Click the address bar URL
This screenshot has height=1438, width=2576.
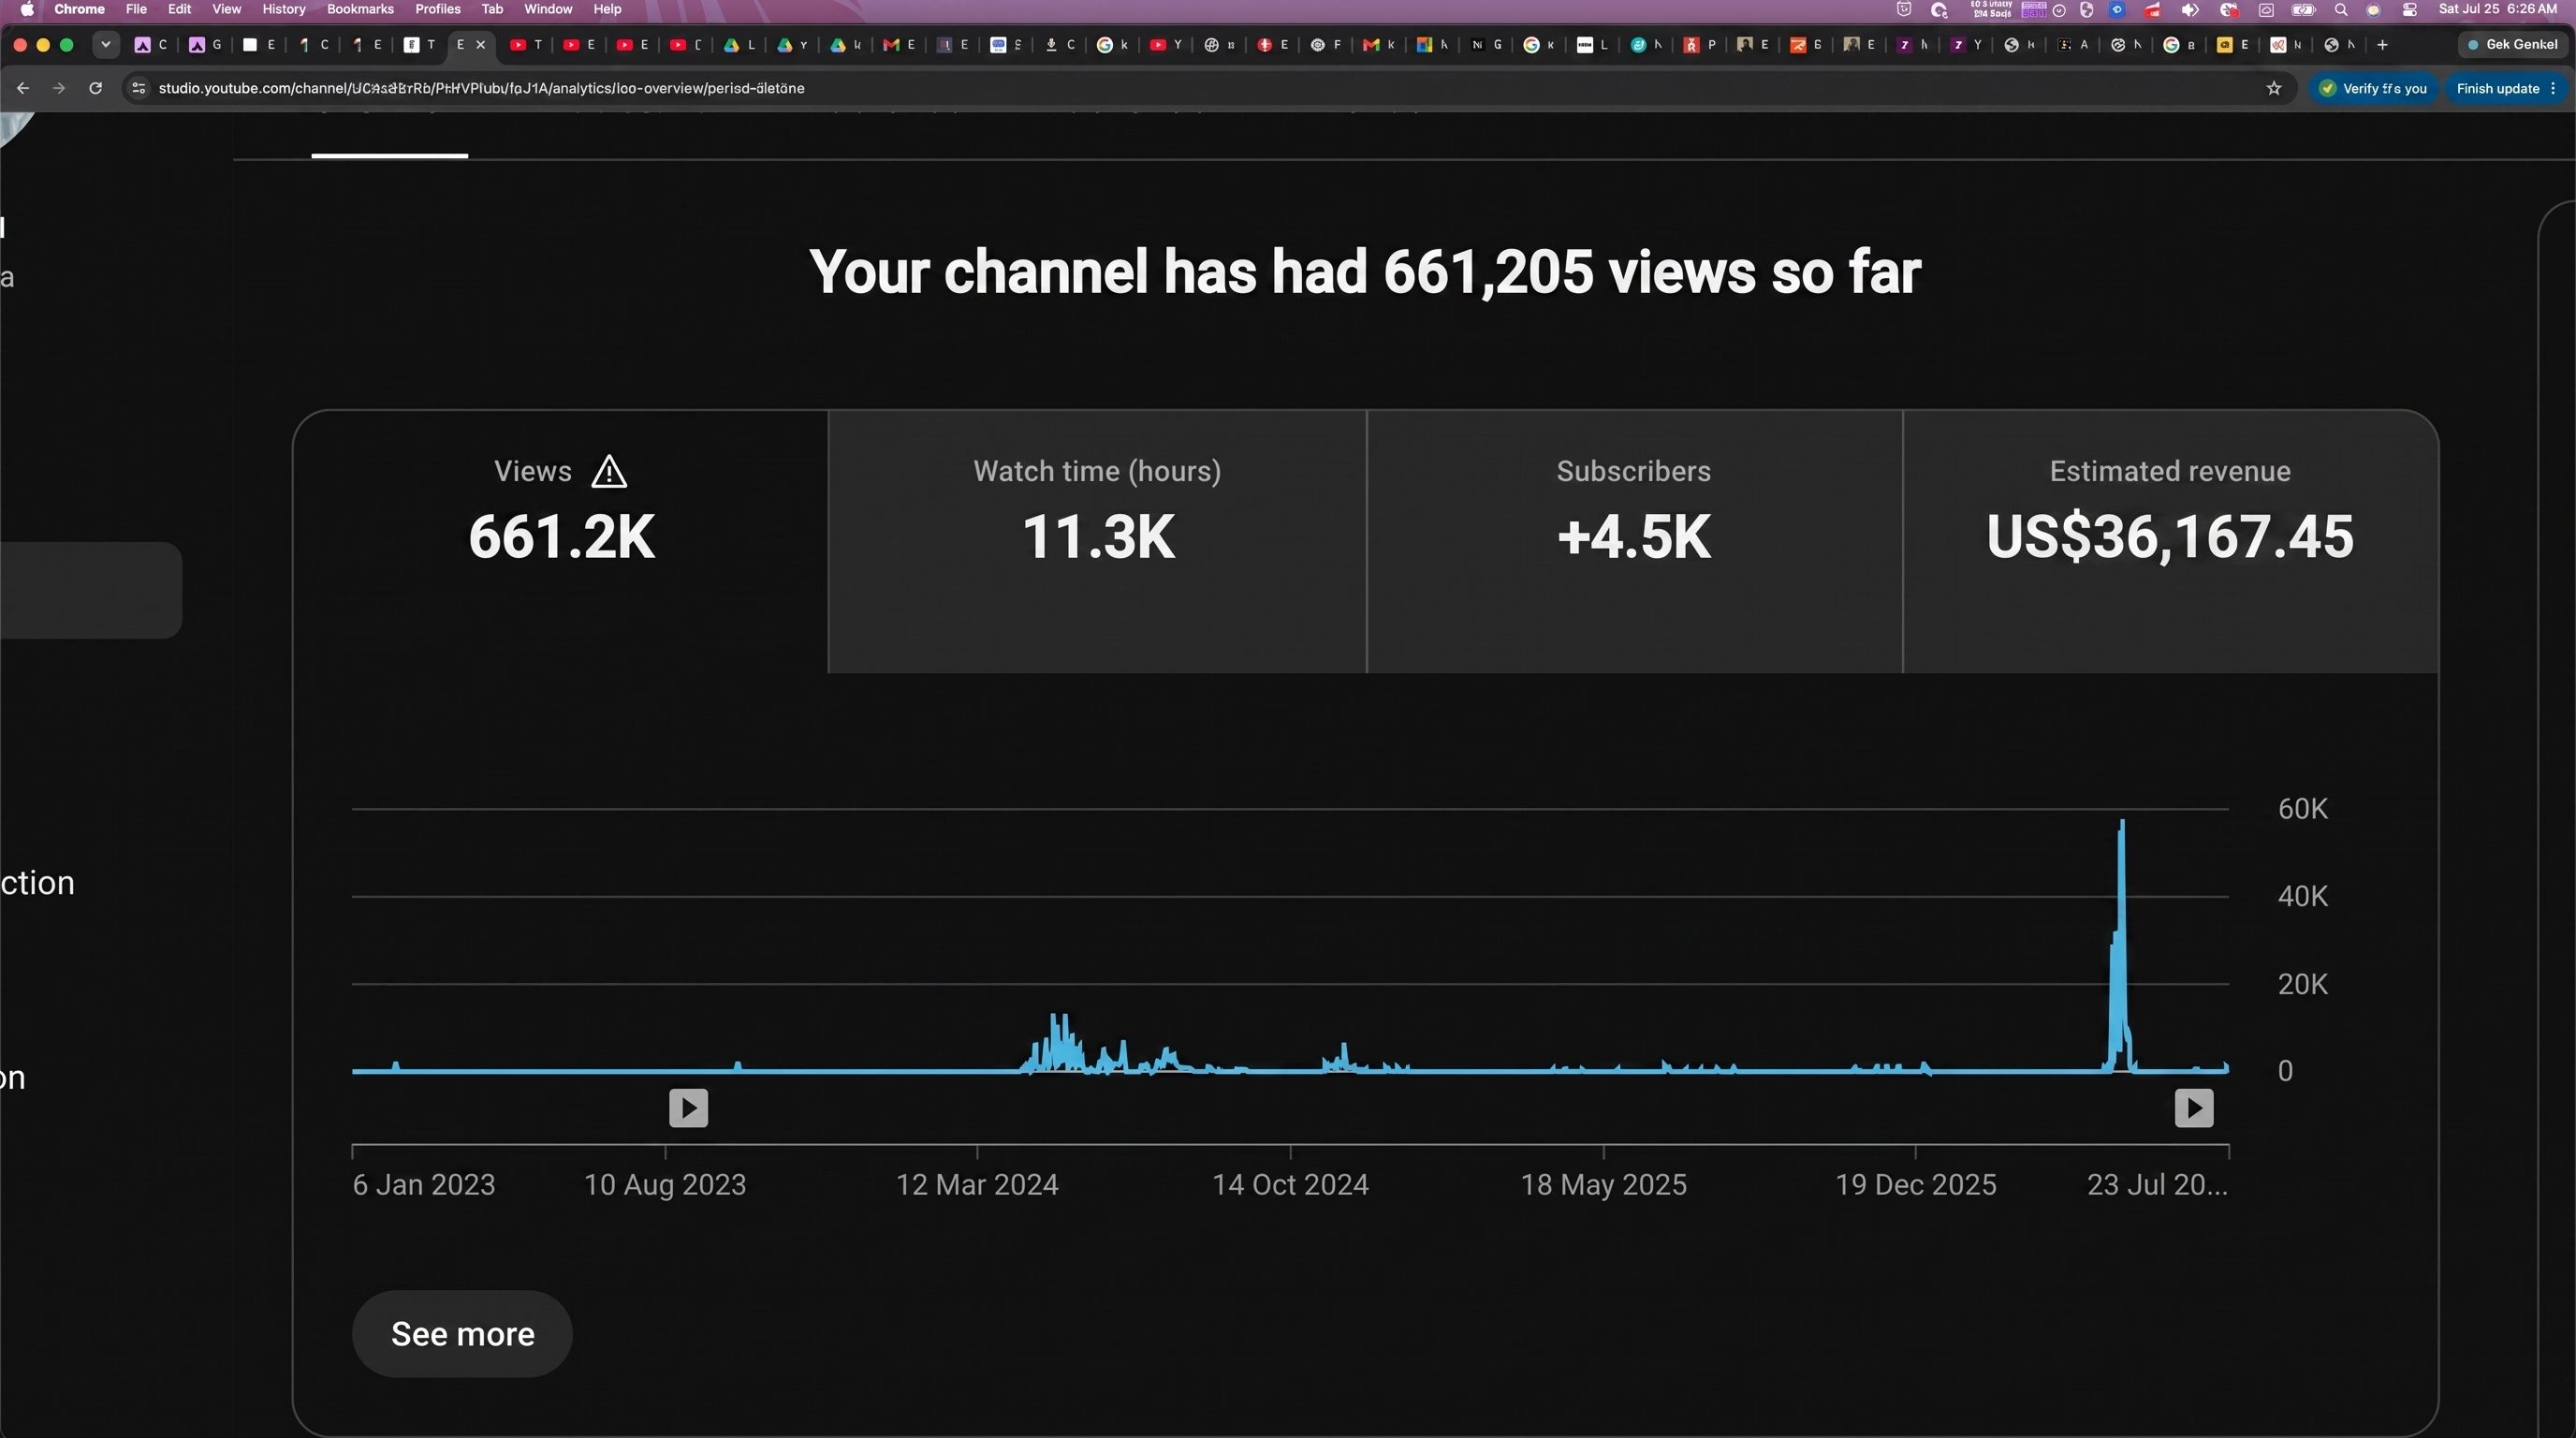coord(481,88)
